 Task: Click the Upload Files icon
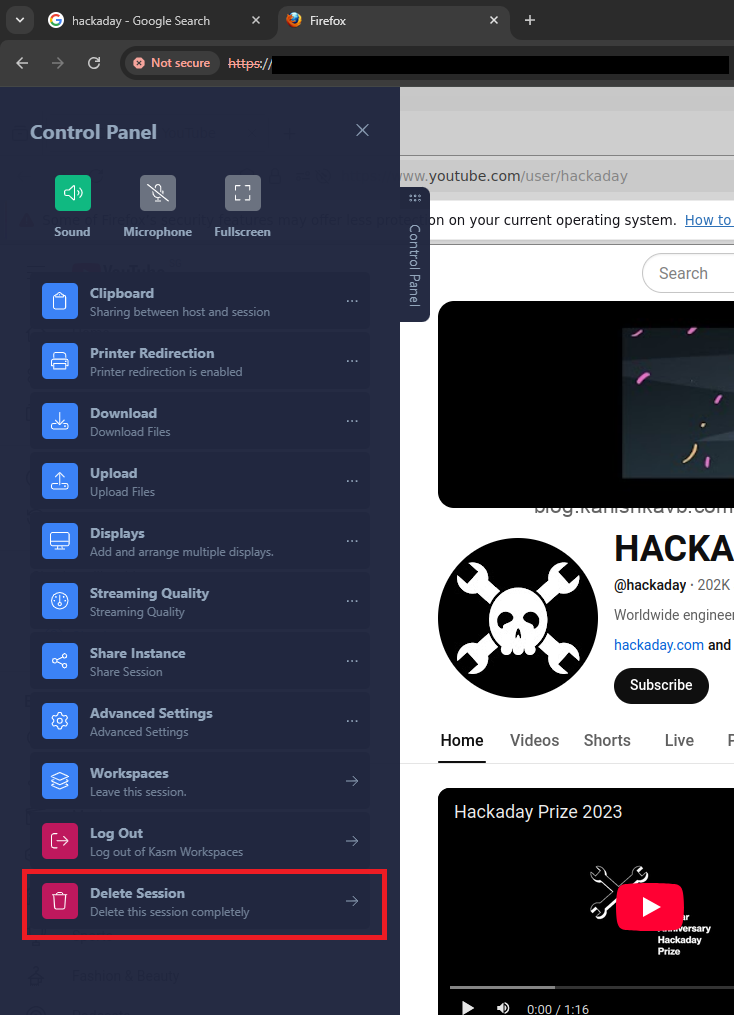coord(60,481)
